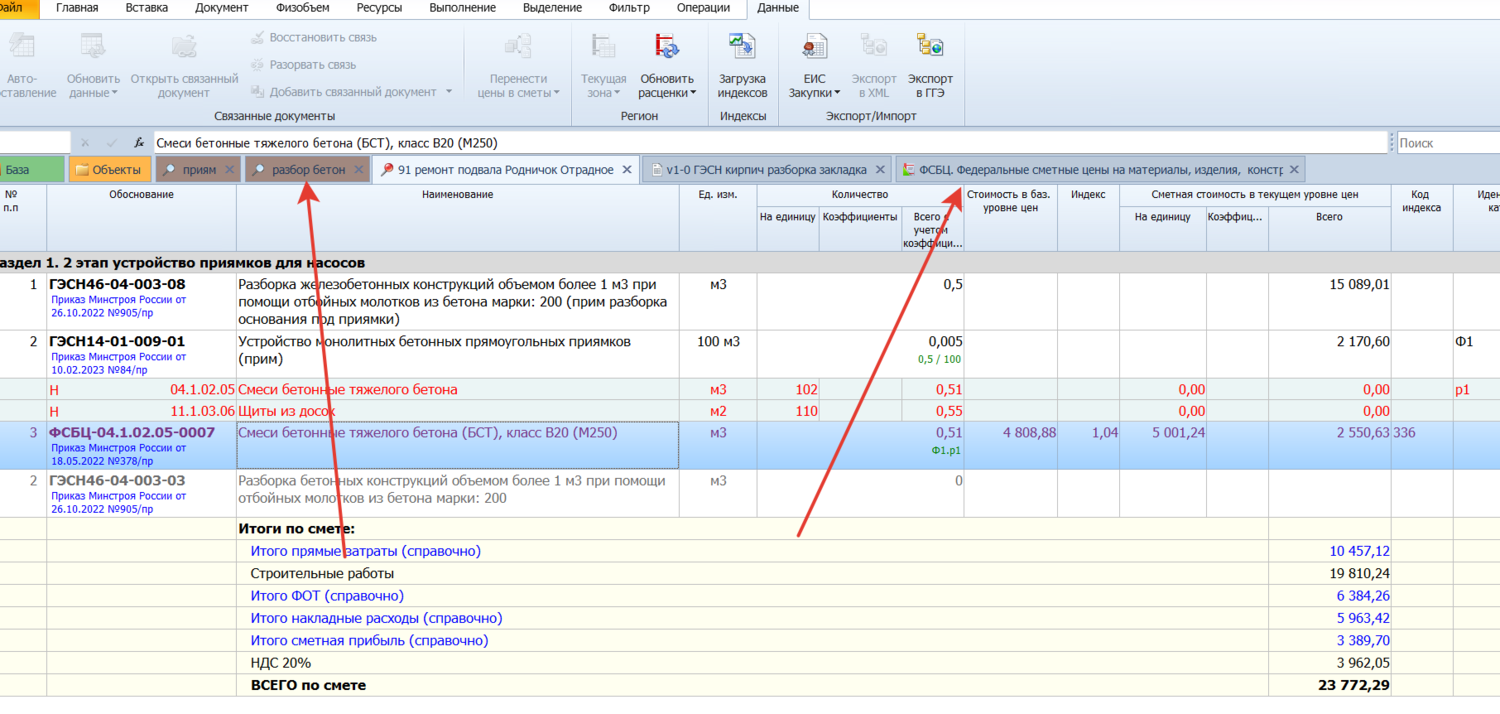Open the Фильтр ribbon tab
Image resolution: width=1500 pixels, height=714 pixels.
pos(628,8)
